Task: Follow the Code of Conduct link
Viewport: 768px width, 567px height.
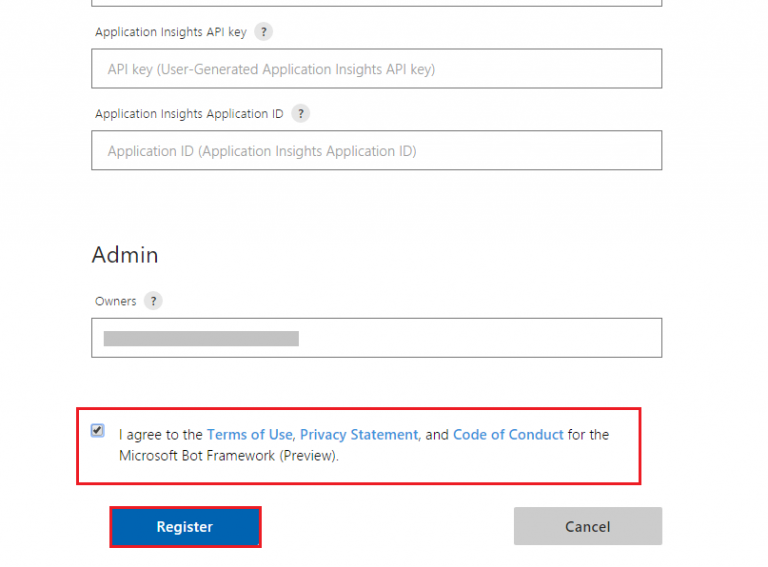Action: (508, 435)
